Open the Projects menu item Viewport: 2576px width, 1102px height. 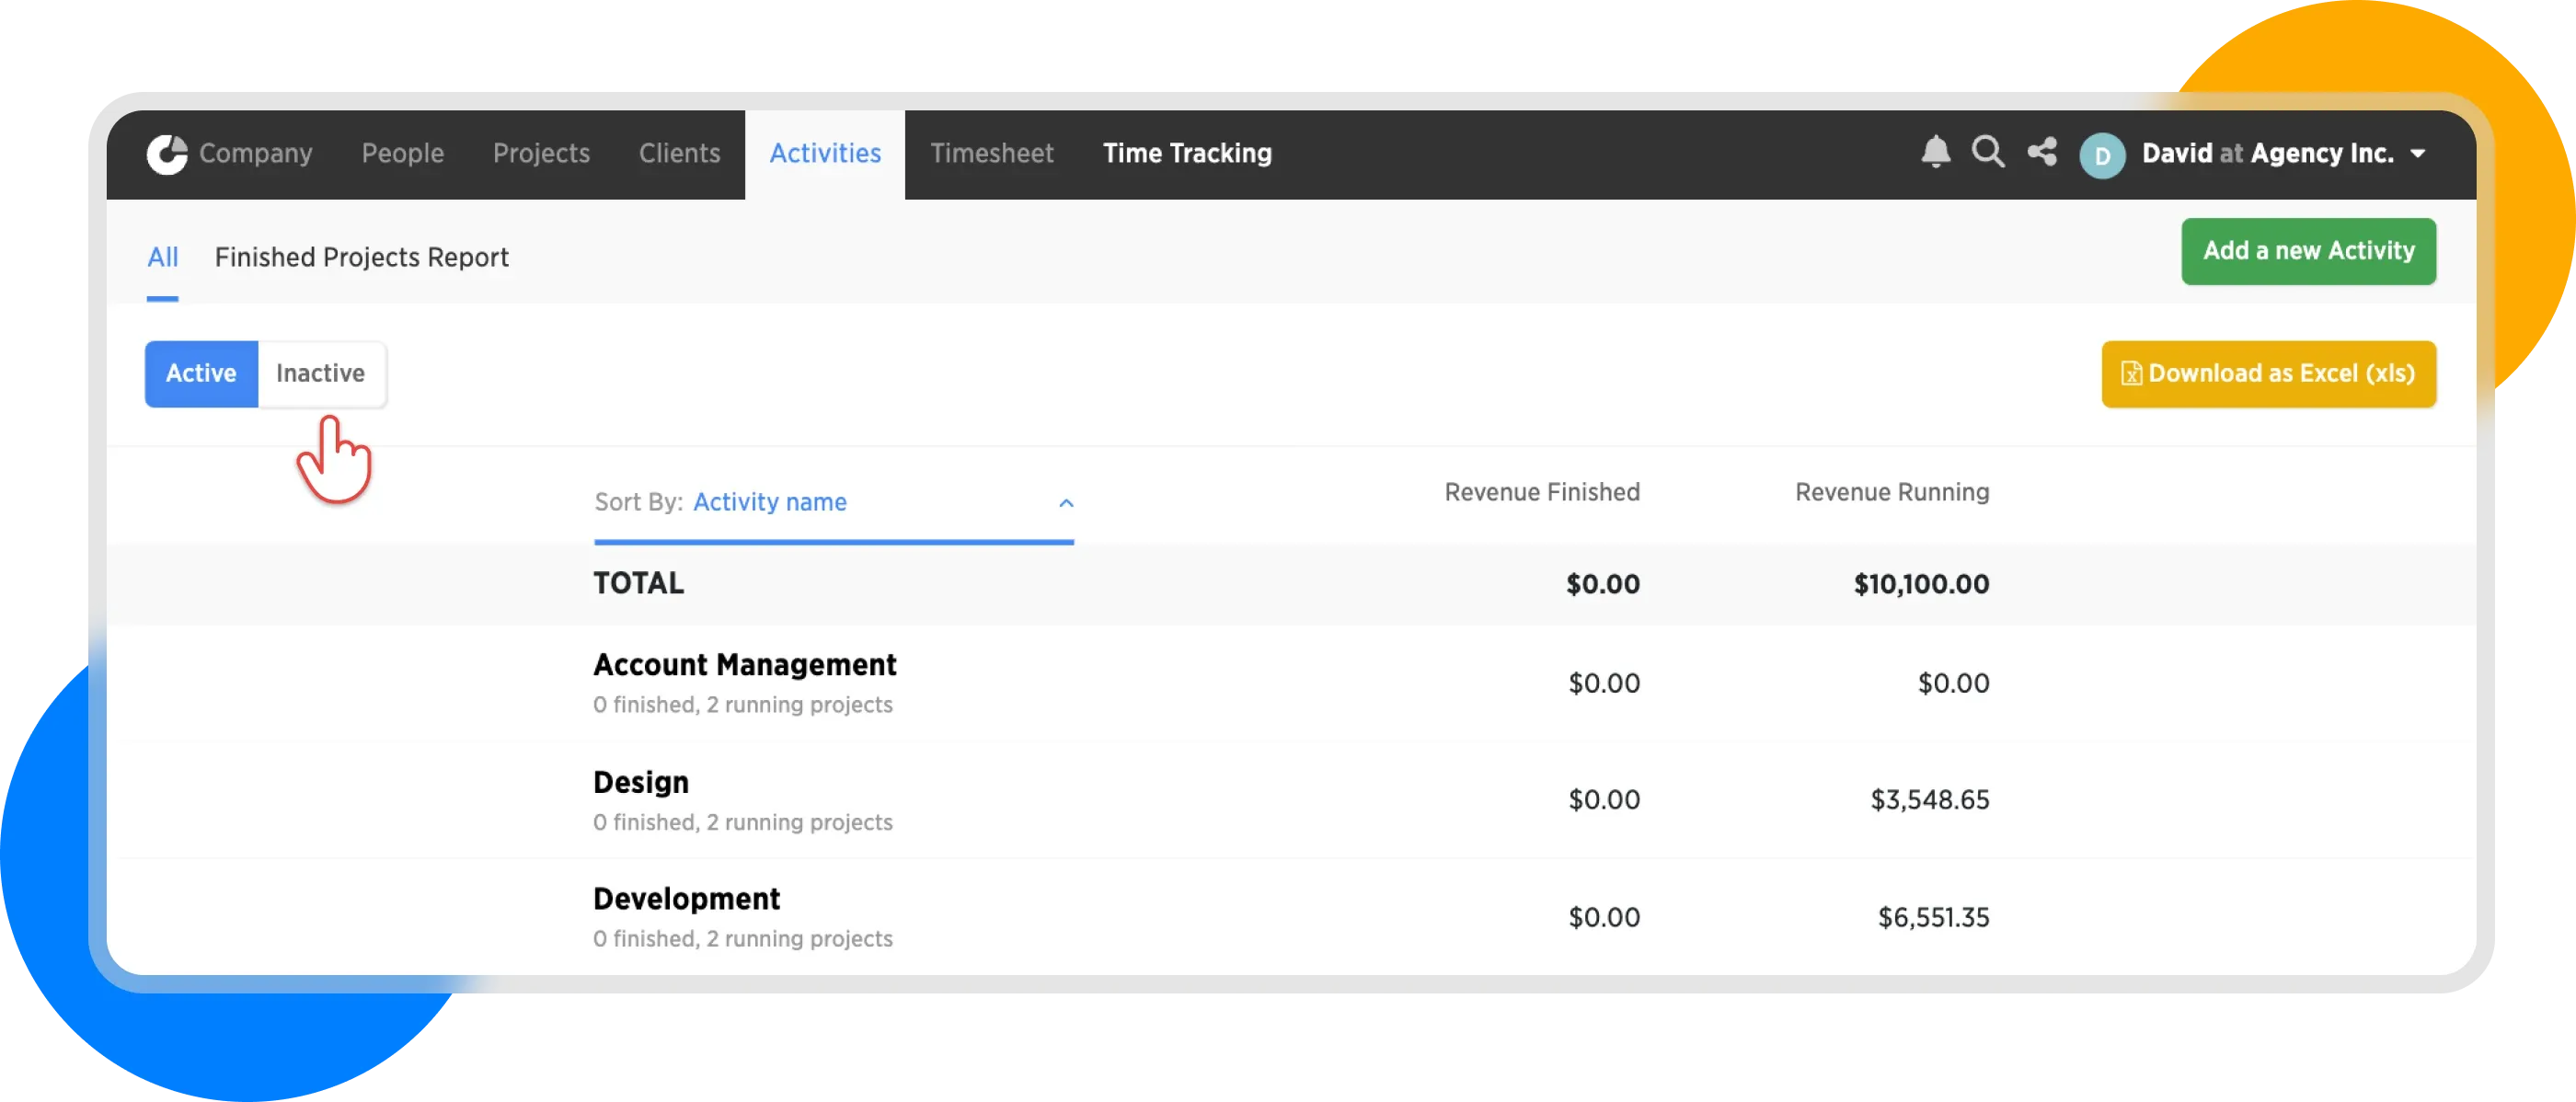tap(541, 154)
